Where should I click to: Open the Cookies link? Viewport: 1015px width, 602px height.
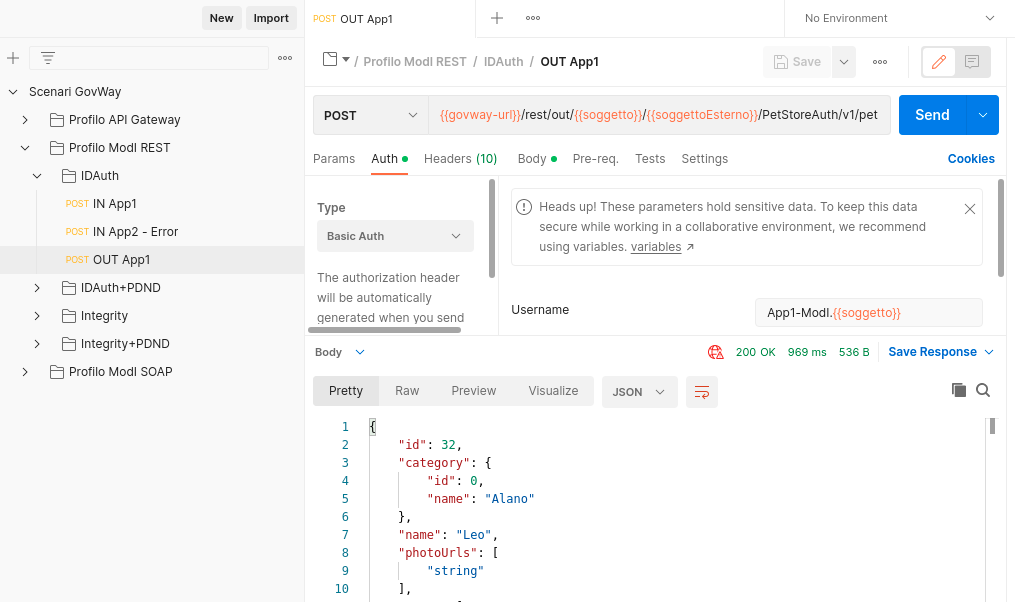[x=971, y=159]
